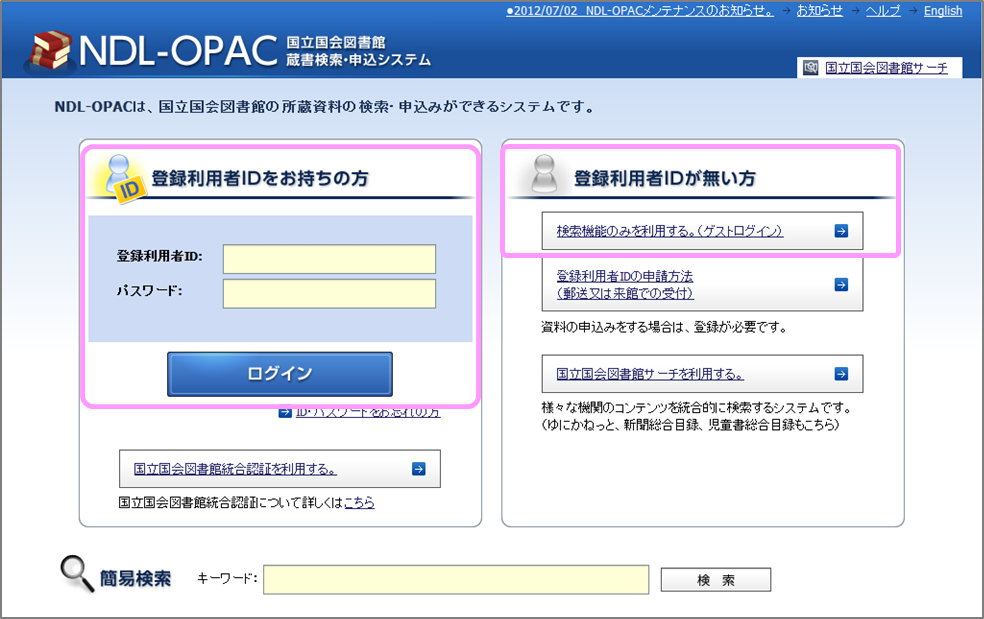The height and width of the screenshot is (619, 984).
Task: Click the 登録利用者IDをお持ちの方 heading
Action: click(260, 178)
